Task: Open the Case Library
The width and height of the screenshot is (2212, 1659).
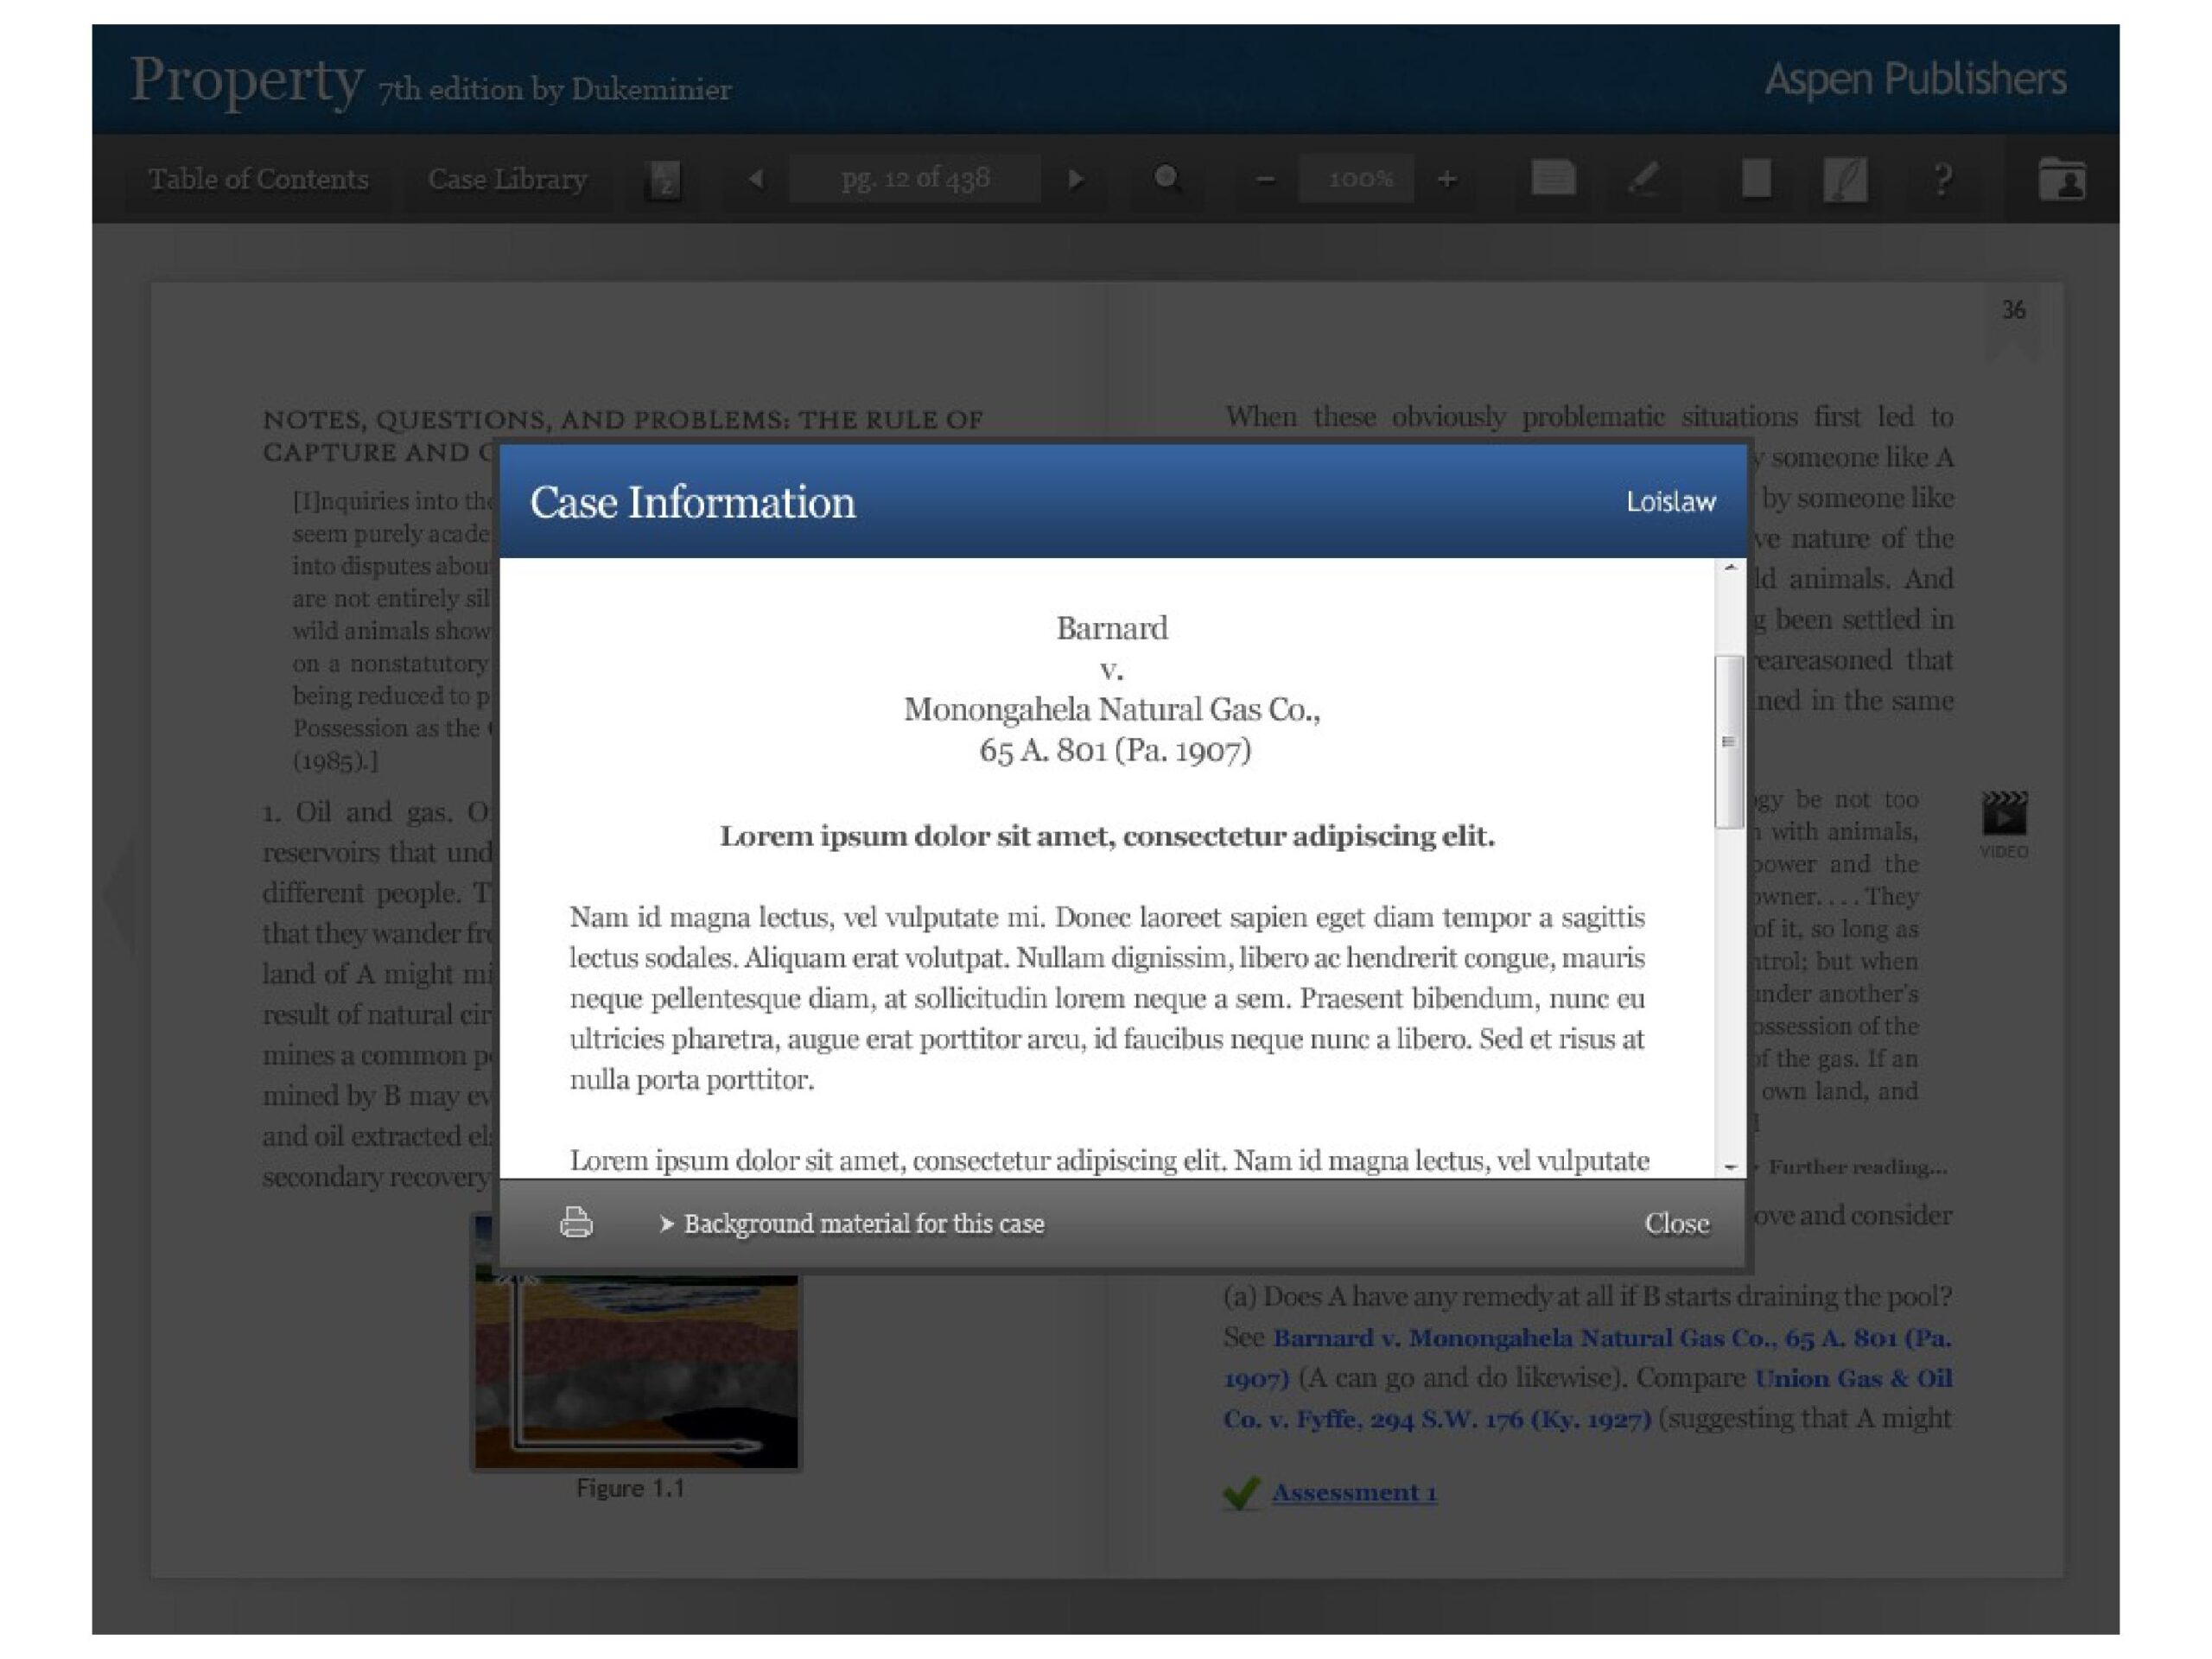Action: 507,179
